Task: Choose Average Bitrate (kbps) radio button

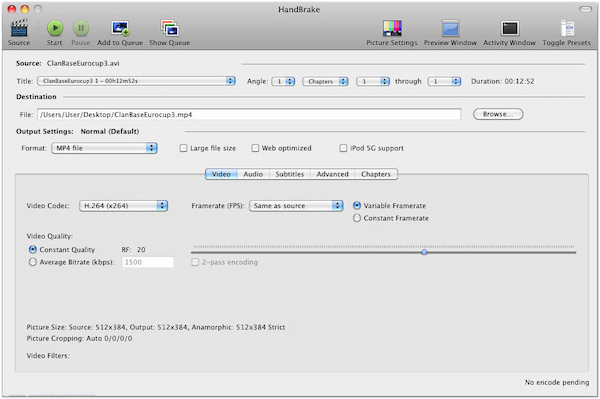Action: (x=33, y=262)
